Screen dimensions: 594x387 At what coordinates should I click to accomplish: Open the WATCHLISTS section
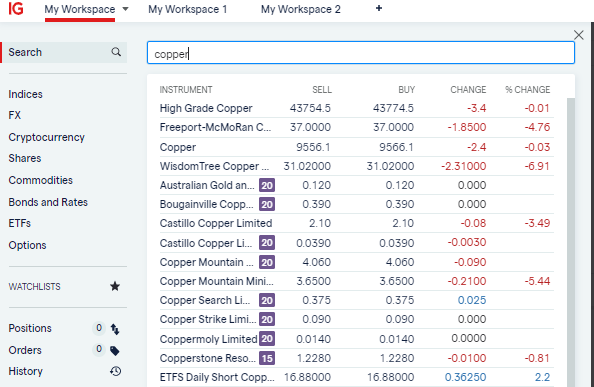click(34, 287)
